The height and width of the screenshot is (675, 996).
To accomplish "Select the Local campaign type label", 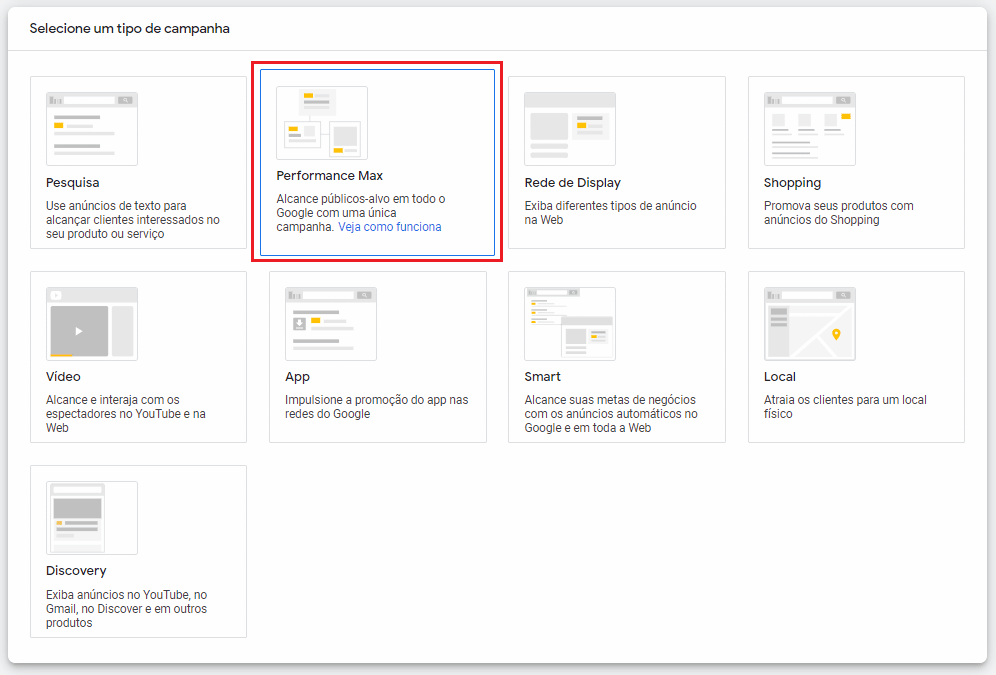I will point(779,377).
